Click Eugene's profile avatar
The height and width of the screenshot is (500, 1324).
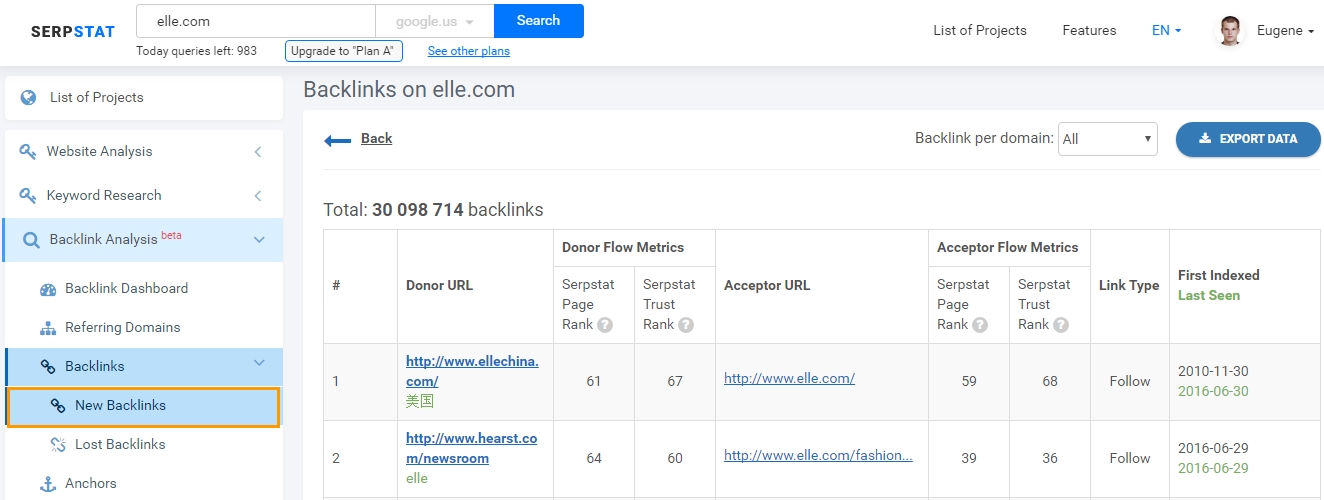point(1228,31)
